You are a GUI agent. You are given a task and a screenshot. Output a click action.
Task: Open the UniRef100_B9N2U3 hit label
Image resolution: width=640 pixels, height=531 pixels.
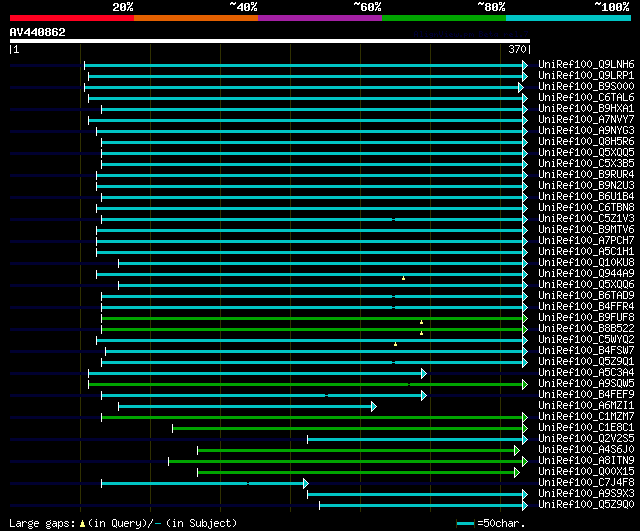(x=586, y=186)
